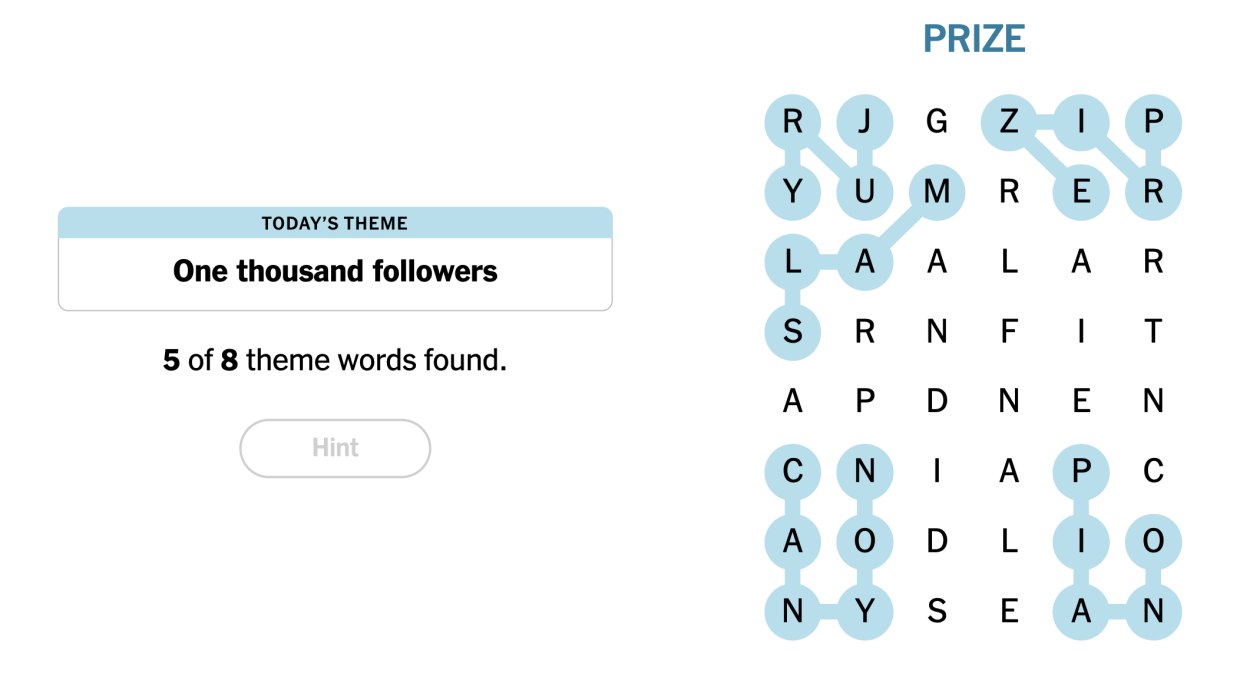
Task: Click the letter C starting the bottom-left chain
Action: point(793,472)
